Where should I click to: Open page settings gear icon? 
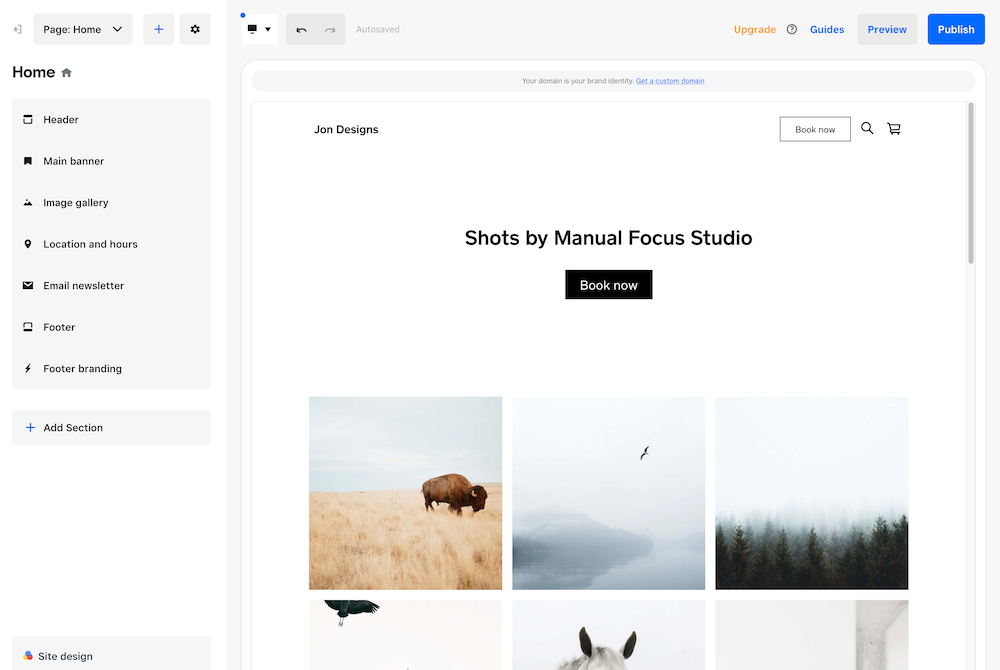tap(195, 29)
